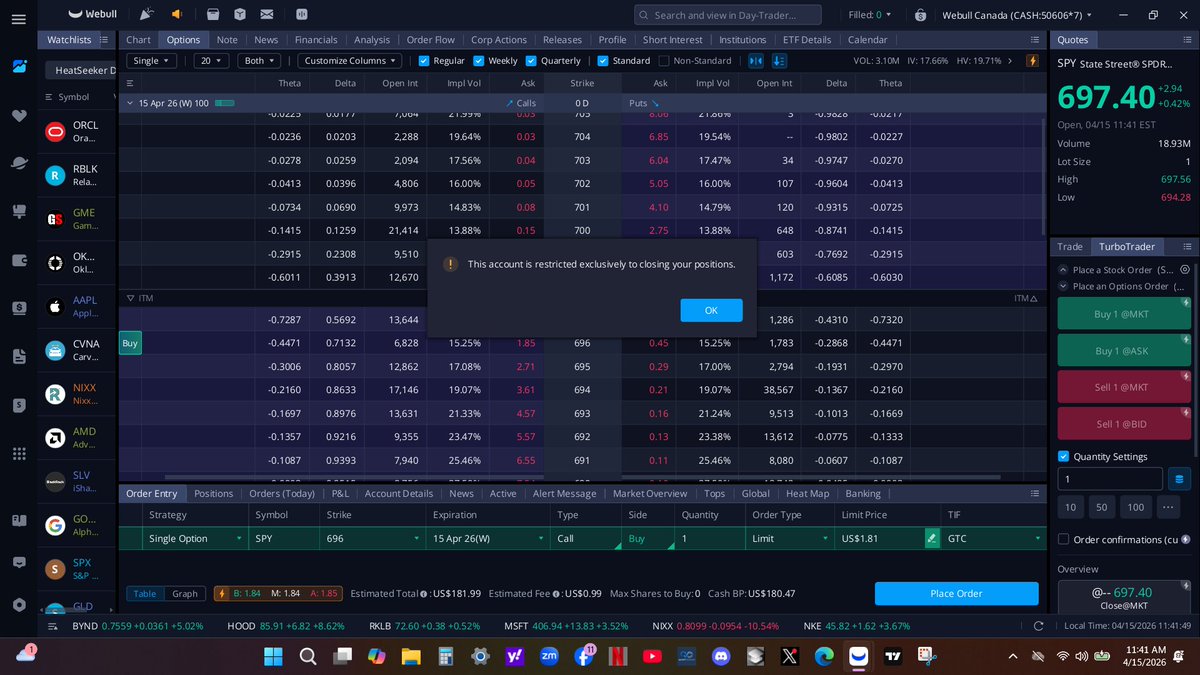
Task: Select the Table view toggle
Action: (x=145, y=593)
